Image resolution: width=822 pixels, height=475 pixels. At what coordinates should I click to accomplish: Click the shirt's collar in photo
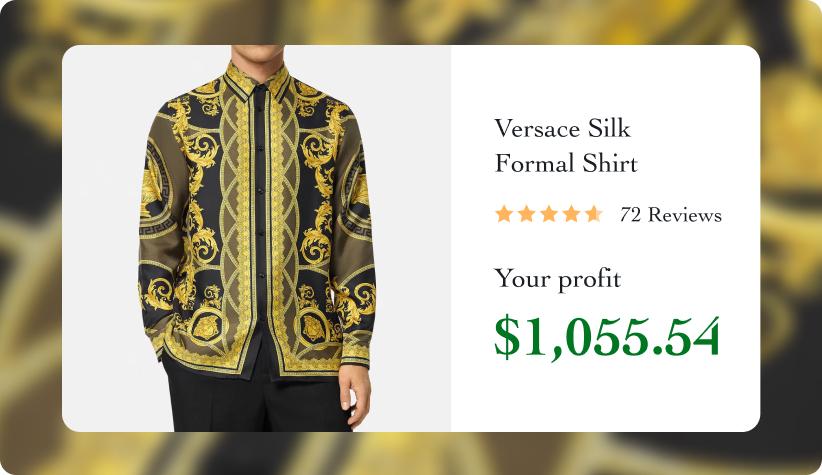click(x=256, y=81)
